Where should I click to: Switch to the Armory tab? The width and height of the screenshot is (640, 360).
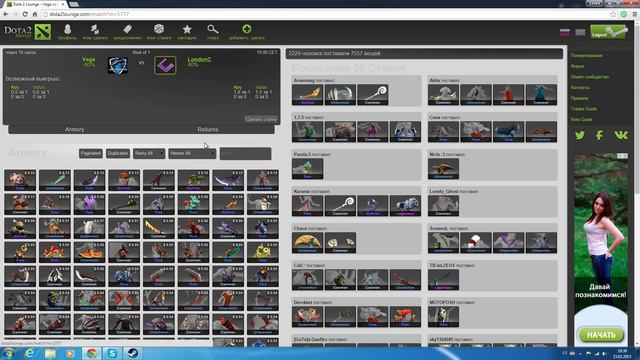tap(75, 129)
